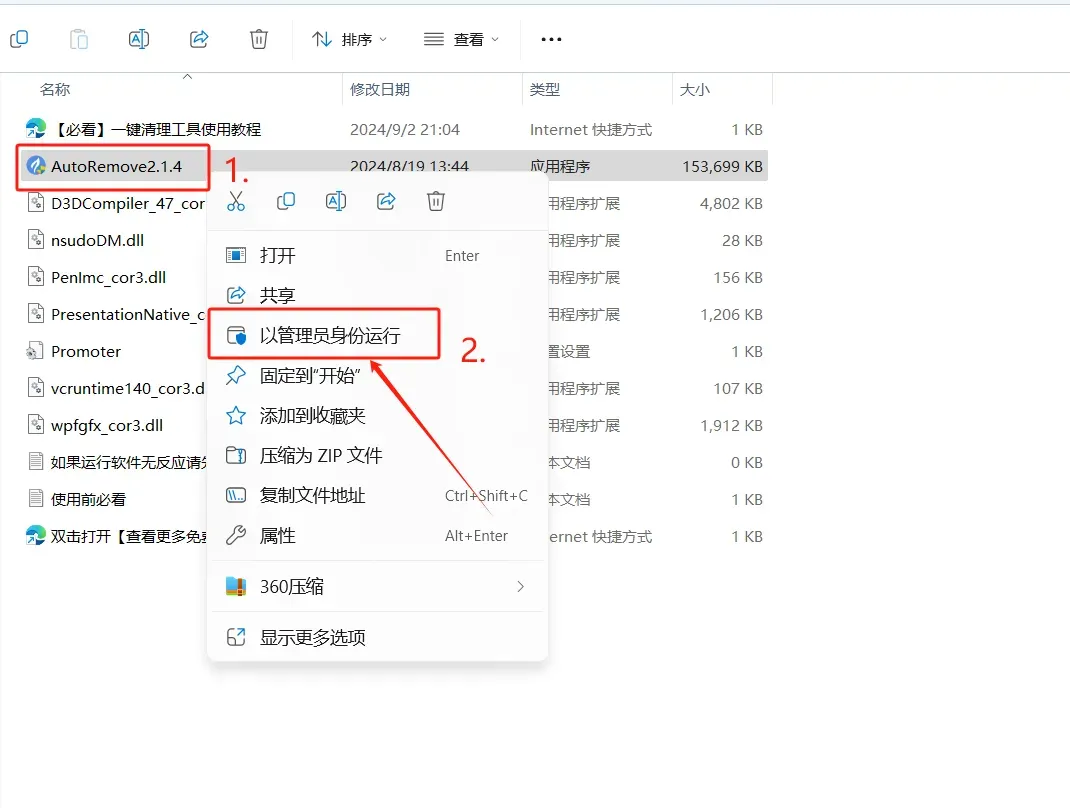
Task: Select 添加到收藏夹 menu entry
Action: (x=377, y=416)
